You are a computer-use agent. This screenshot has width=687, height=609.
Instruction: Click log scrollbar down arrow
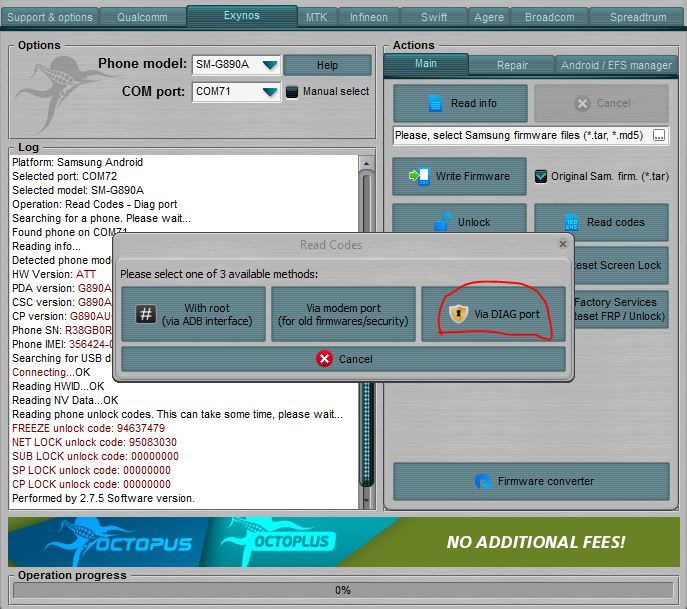tap(366, 499)
